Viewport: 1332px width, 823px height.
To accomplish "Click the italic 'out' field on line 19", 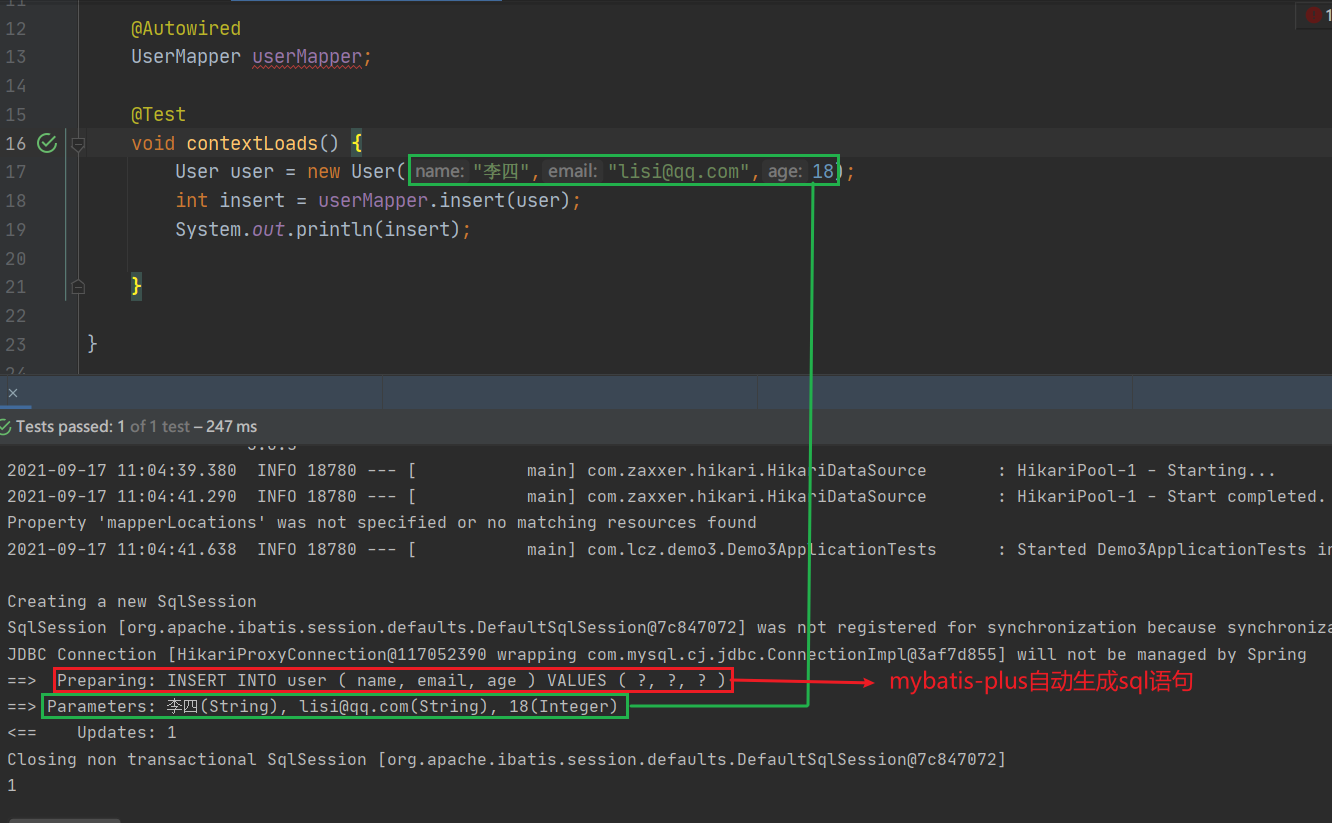I will coord(268,230).
